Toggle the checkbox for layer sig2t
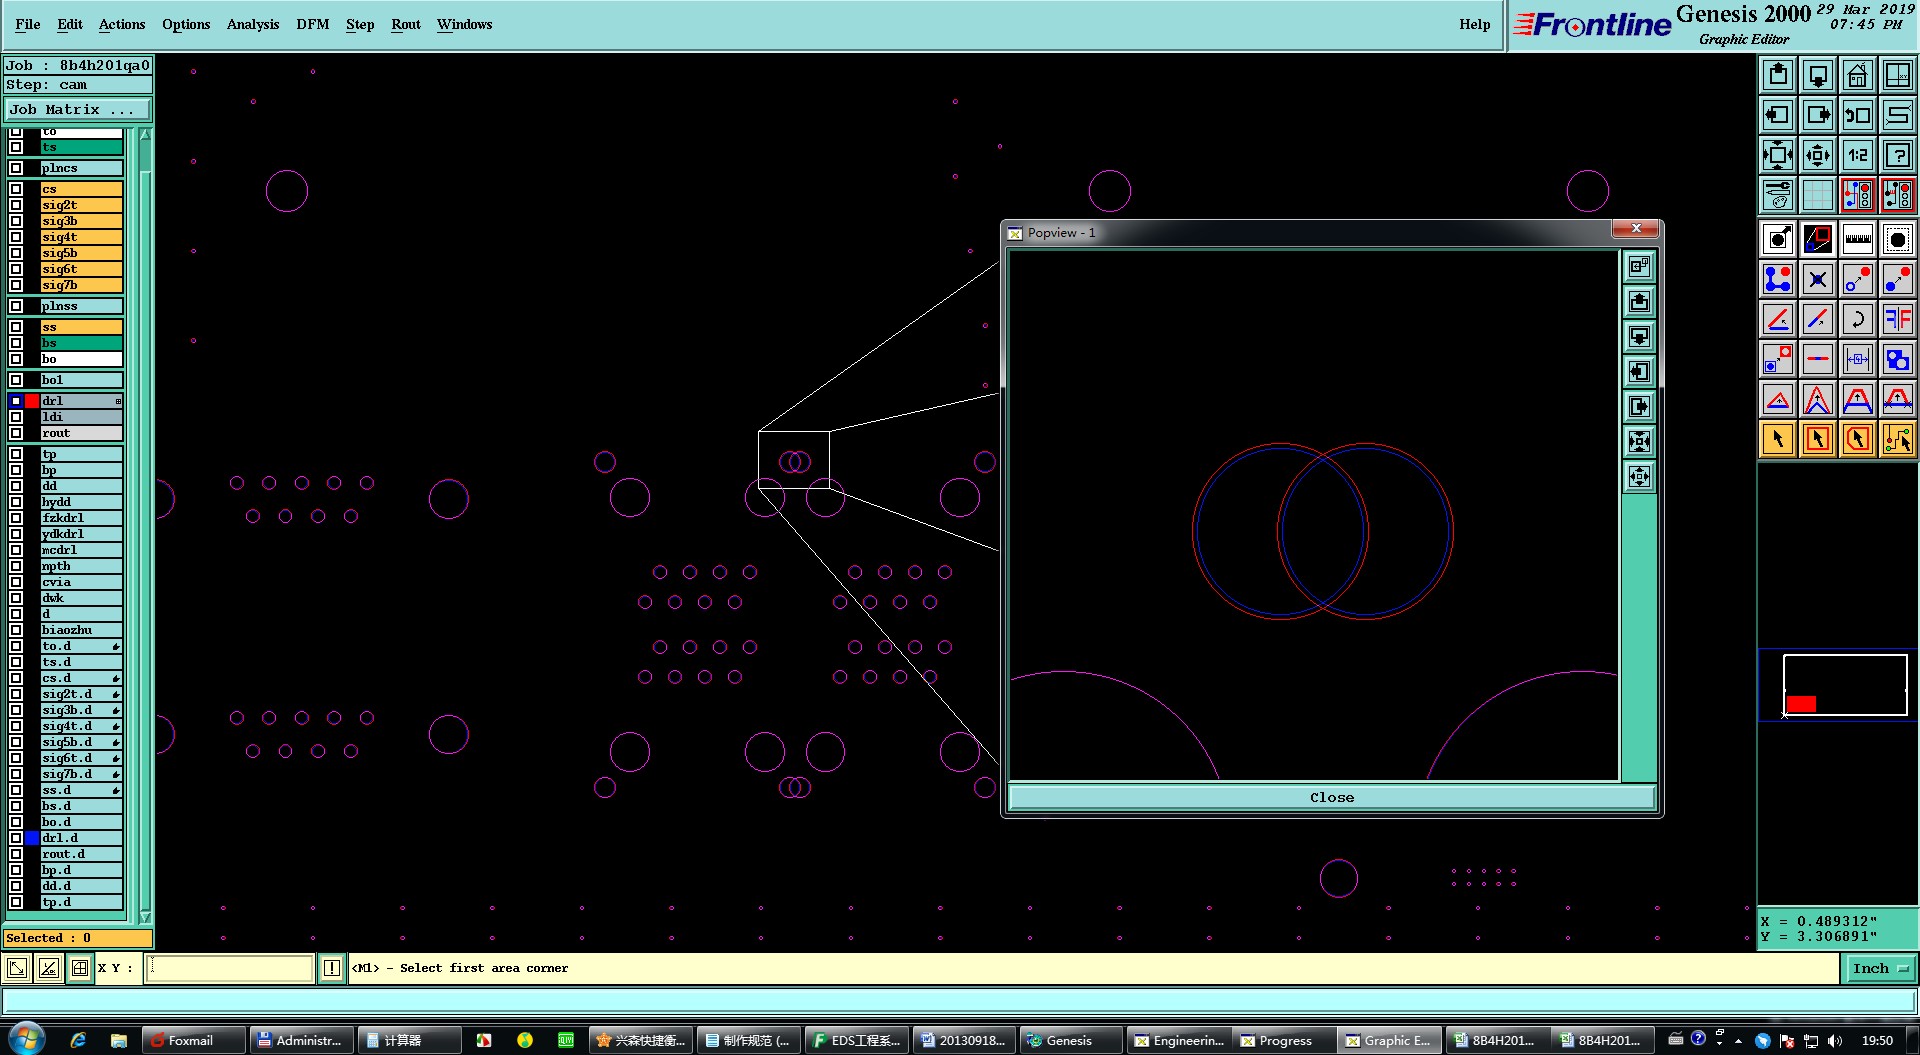 (16, 205)
